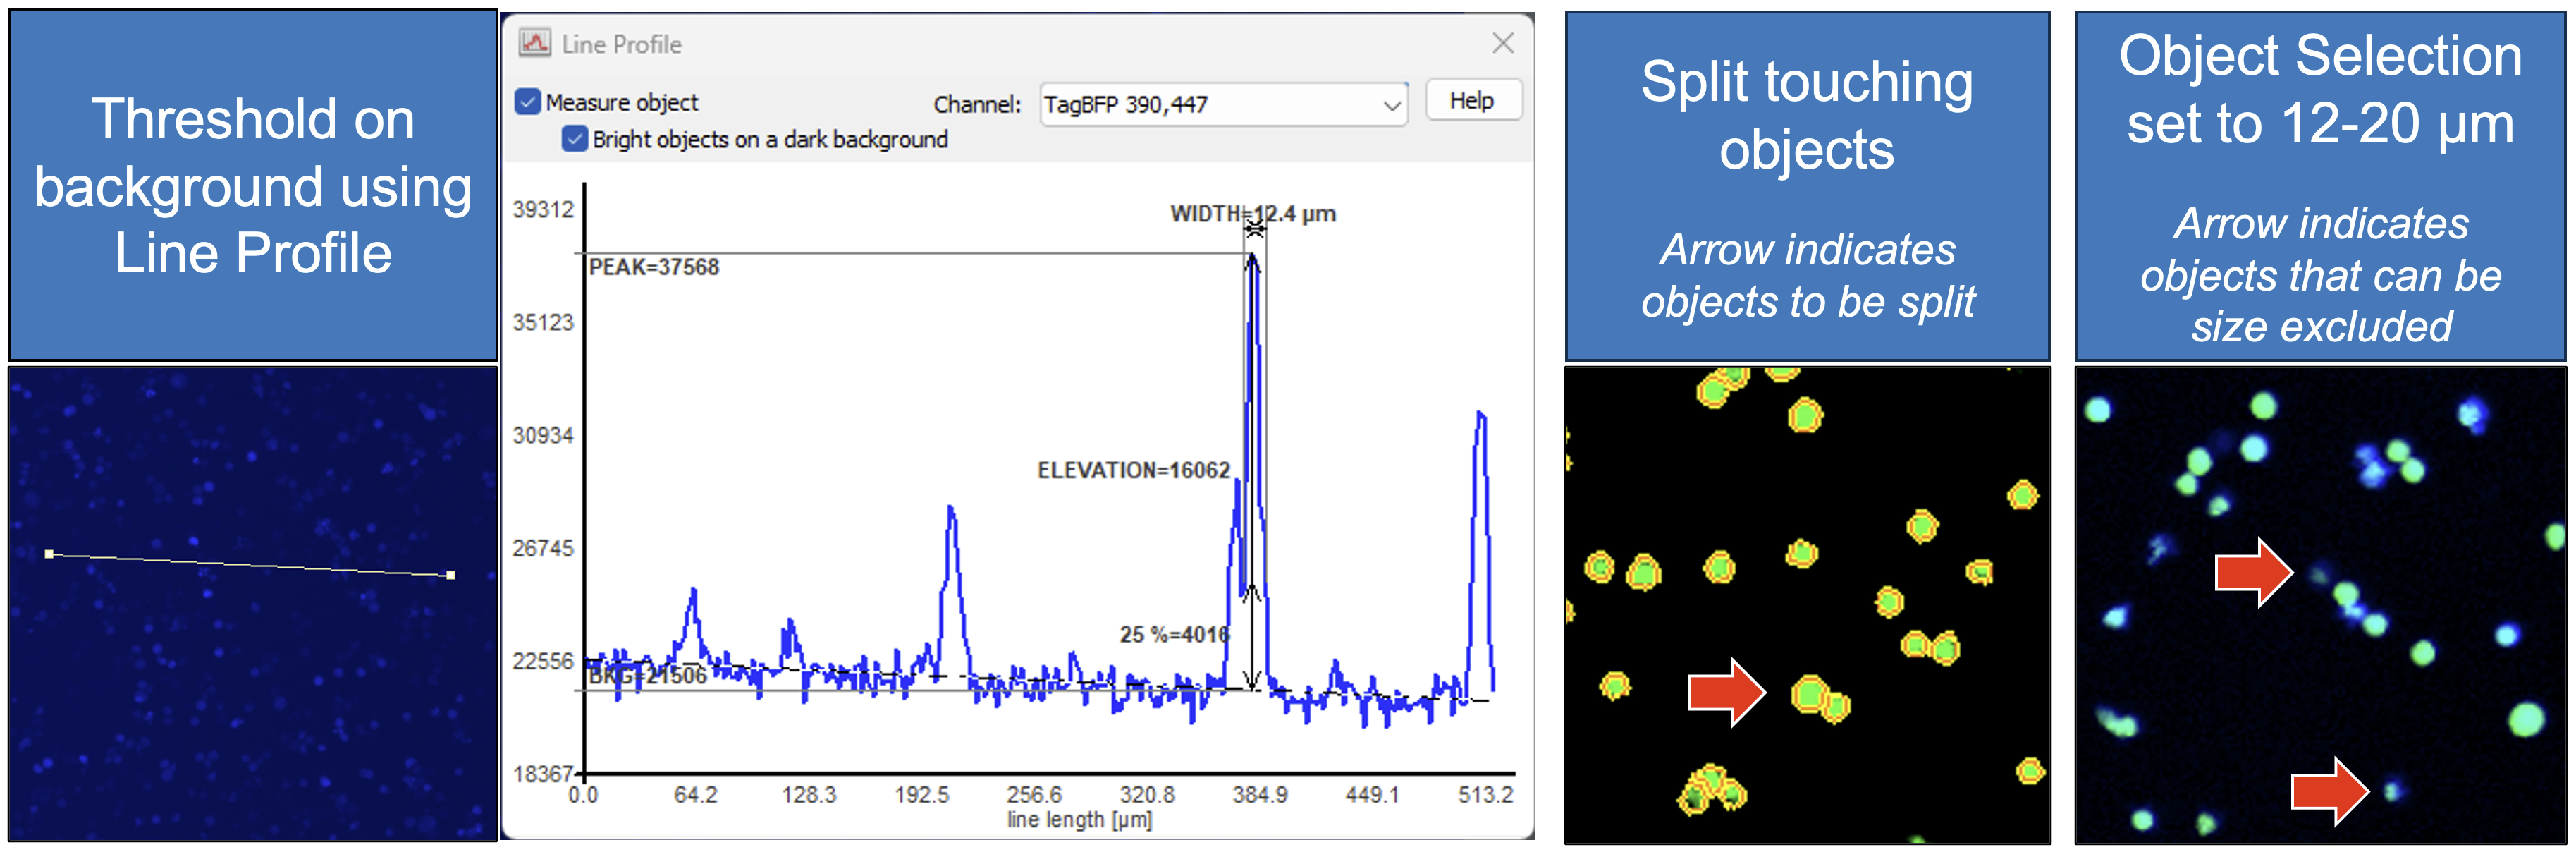Click the Object Selection fluorescence image panel
This screenshot has height=852, width=2576.
[2320, 605]
